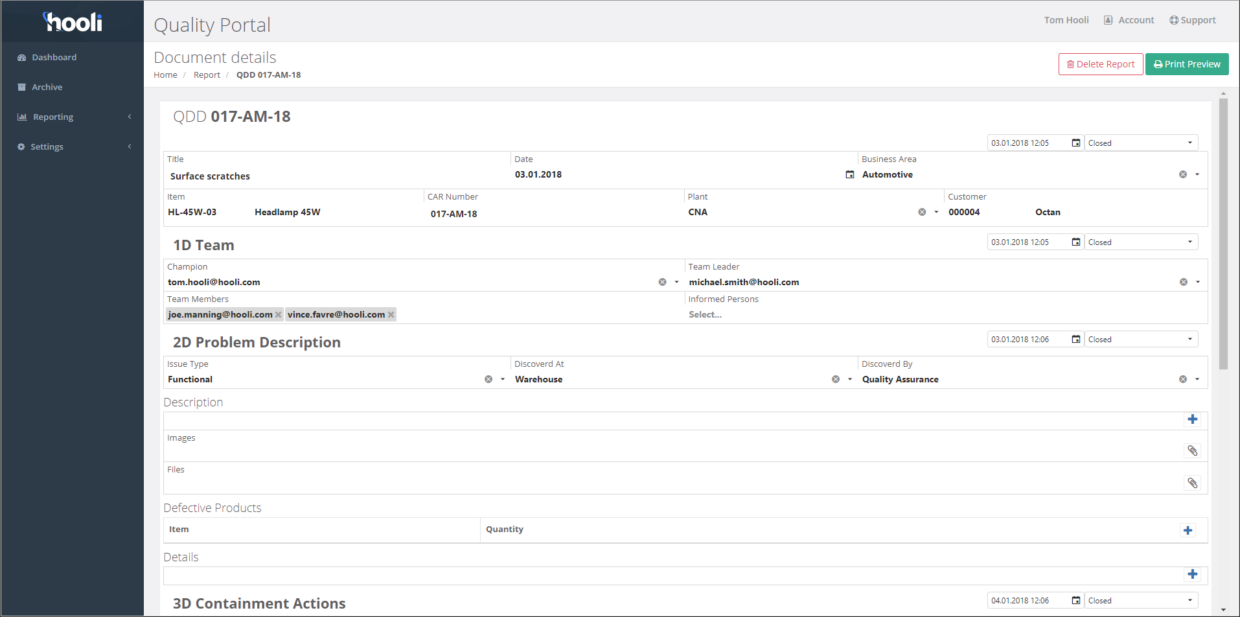
Task: Add a new Details entry
Action: click(1192, 574)
